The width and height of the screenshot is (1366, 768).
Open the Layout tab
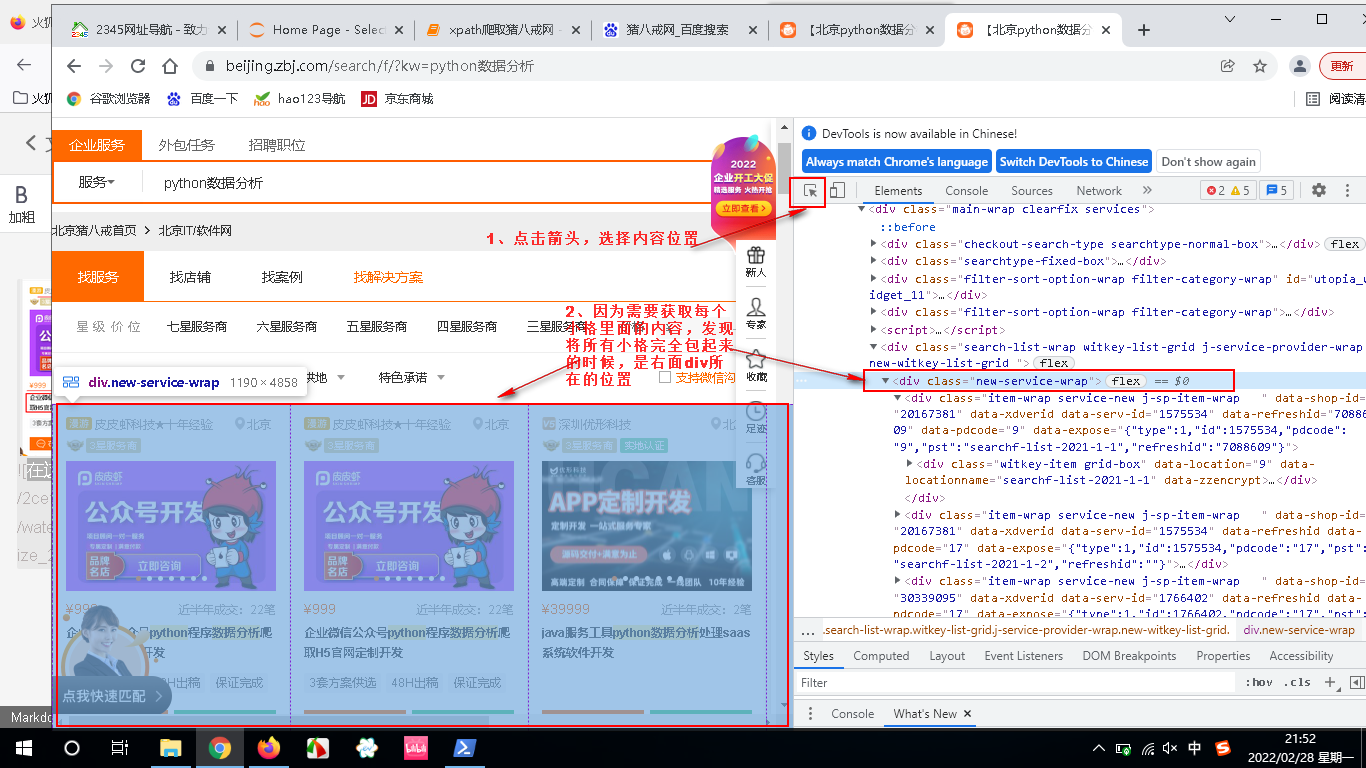click(947, 656)
